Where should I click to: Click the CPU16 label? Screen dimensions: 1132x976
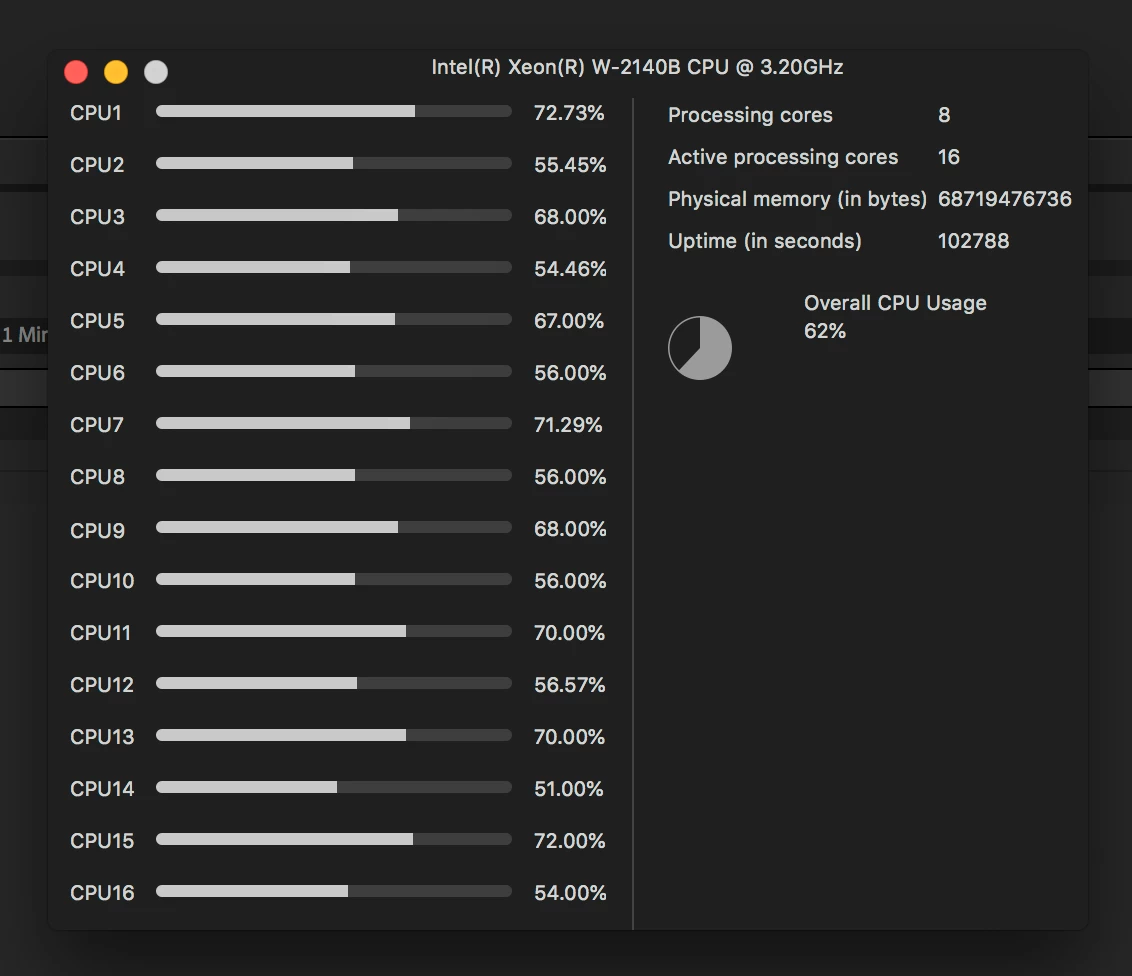pyautogui.click(x=102, y=893)
